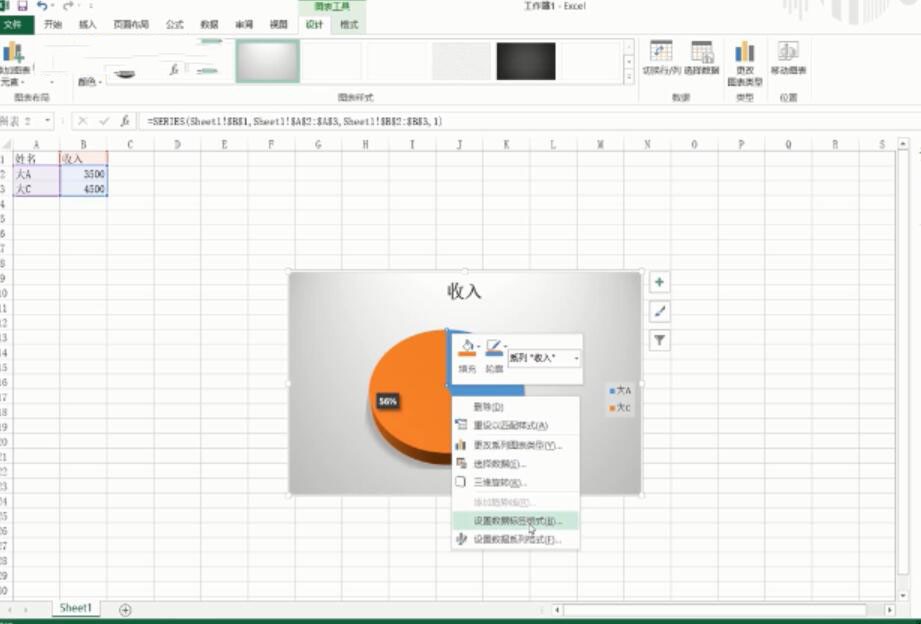Choose 三维旋转 from the context menu

(x=499, y=482)
